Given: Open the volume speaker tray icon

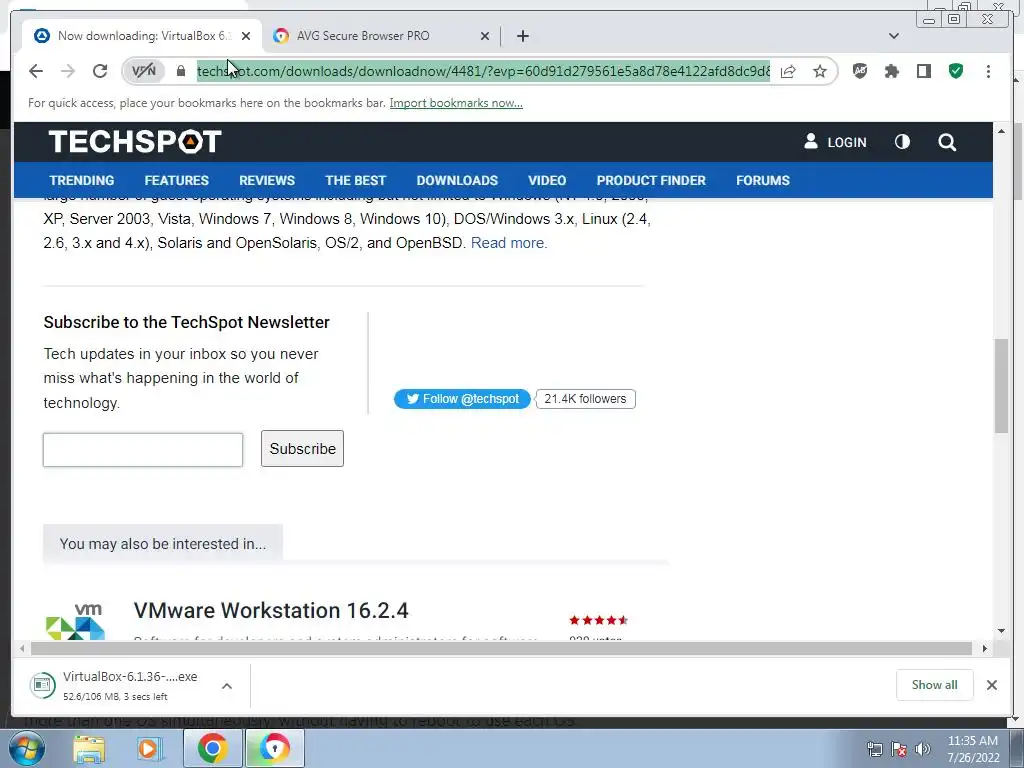Looking at the screenshot, I should click(923, 748).
